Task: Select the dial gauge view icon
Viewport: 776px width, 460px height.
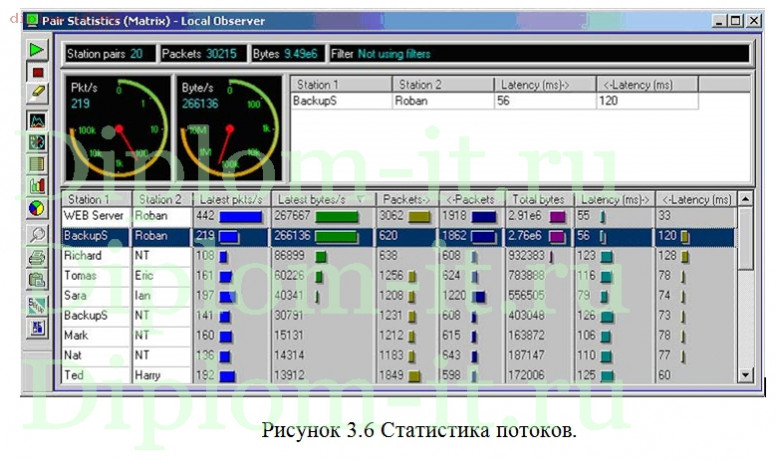Action: point(37,142)
